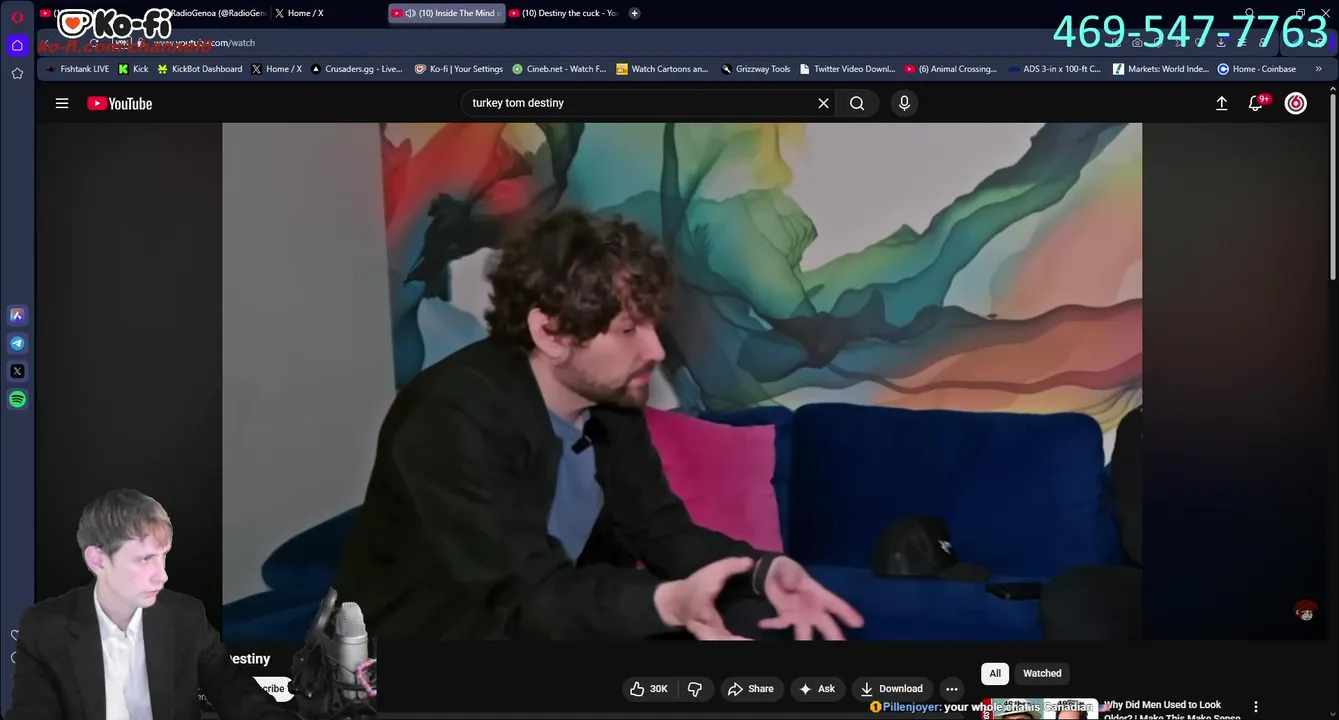Viewport: 1339px width, 720px height.
Task: Click the small red avatar emote beside video
Action: (x=1305, y=611)
